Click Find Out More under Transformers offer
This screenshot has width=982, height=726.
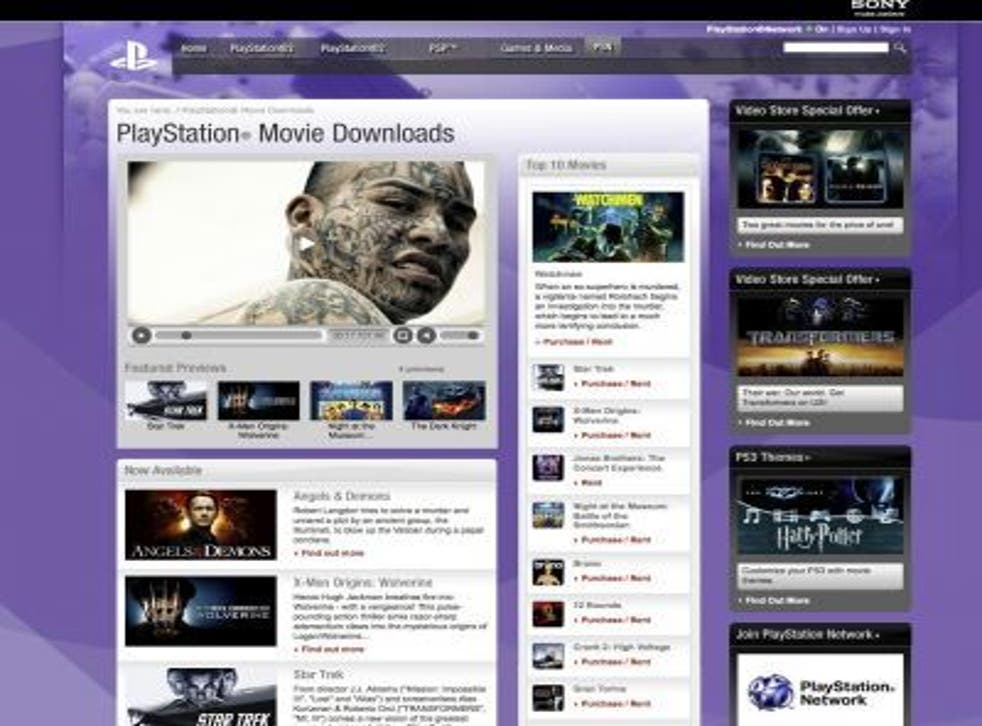[x=777, y=423]
